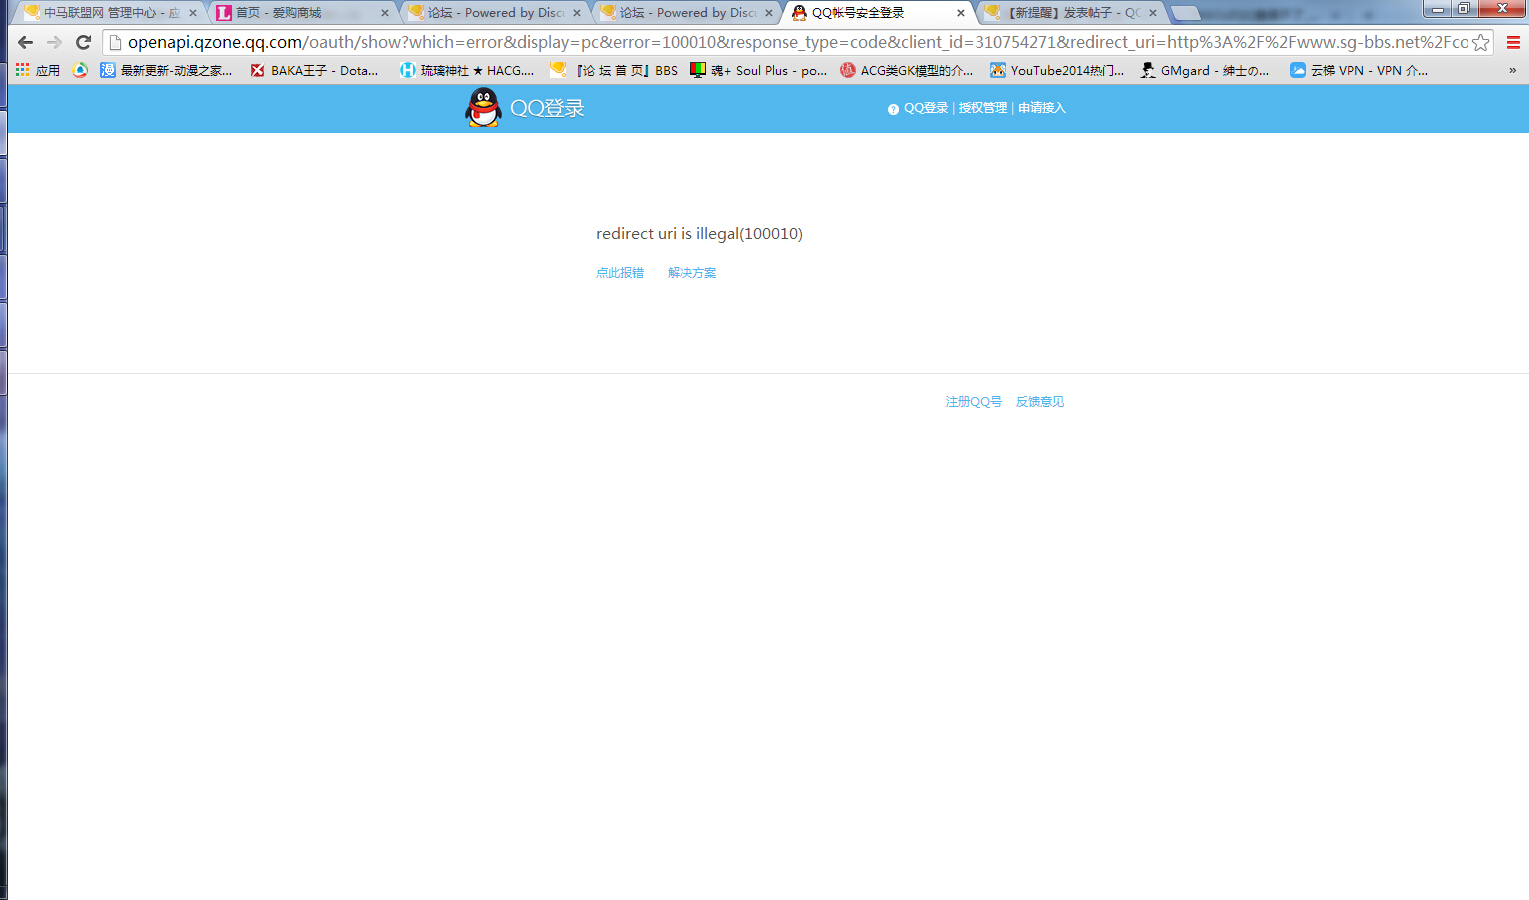Open the ACG类GK模型的介 bookmark
The image size is (1529, 900).
pyautogui.click(x=907, y=71)
